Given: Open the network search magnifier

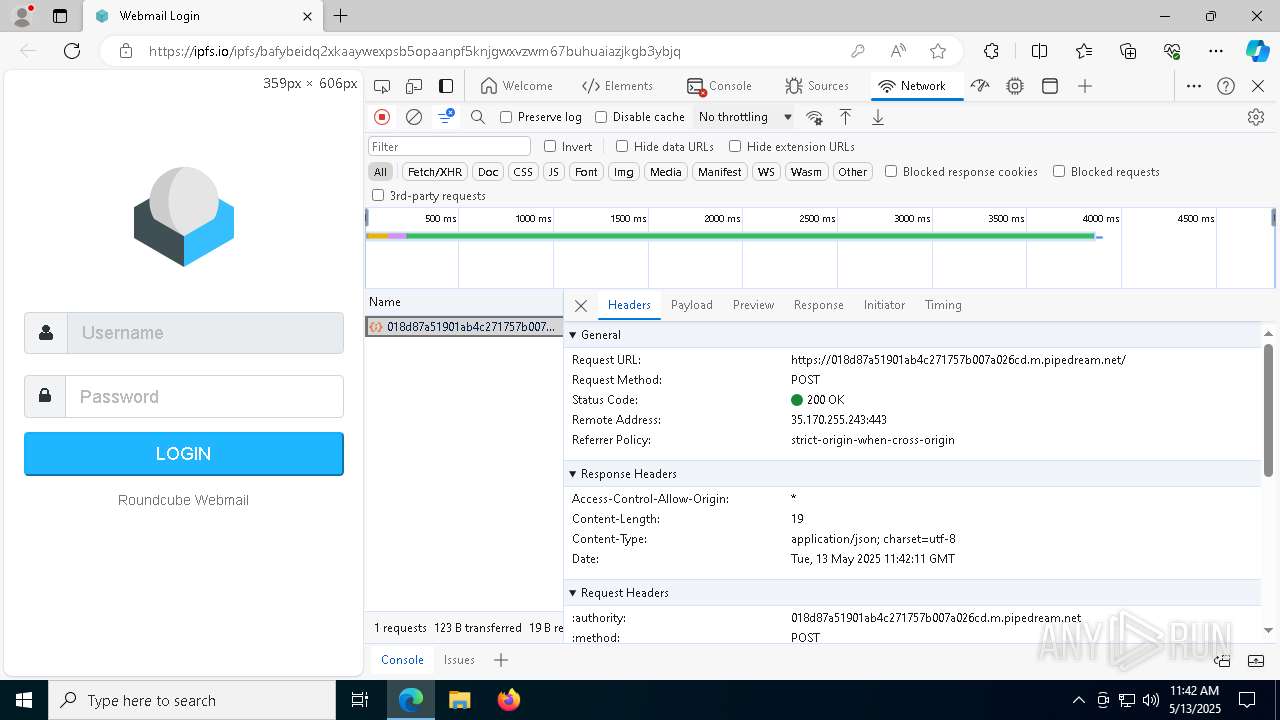Looking at the screenshot, I should coord(478,117).
